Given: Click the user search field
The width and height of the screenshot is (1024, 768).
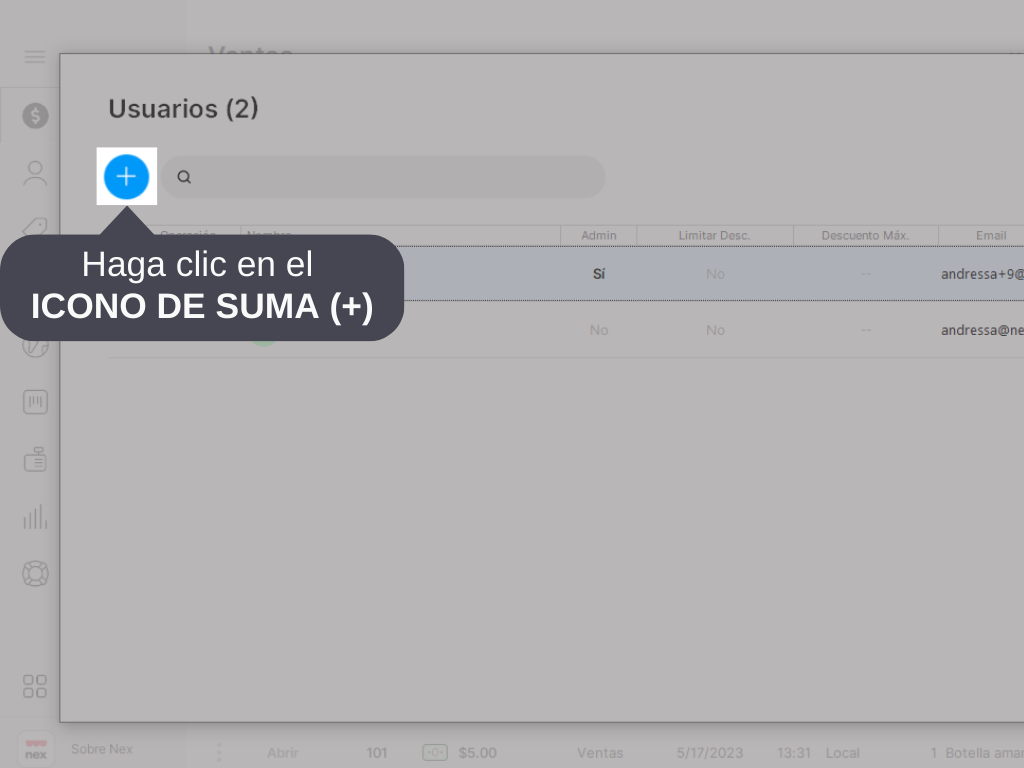Looking at the screenshot, I should coord(390,177).
